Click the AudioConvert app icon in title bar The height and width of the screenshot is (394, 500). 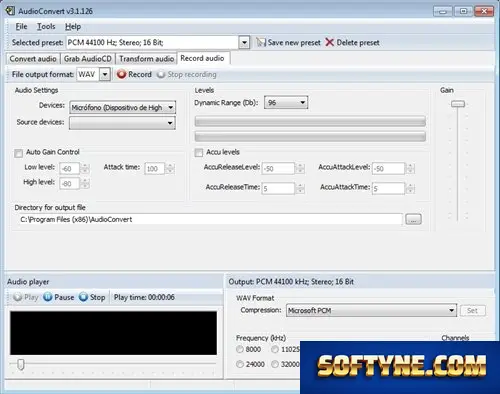tap(10, 11)
